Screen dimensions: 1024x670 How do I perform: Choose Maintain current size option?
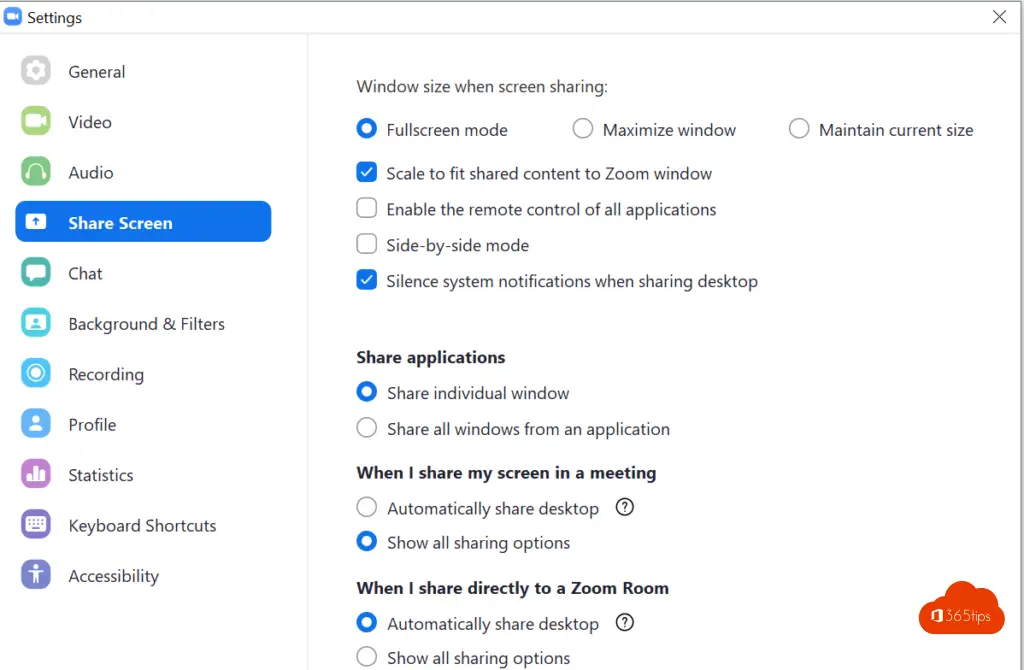pyautogui.click(x=798, y=130)
